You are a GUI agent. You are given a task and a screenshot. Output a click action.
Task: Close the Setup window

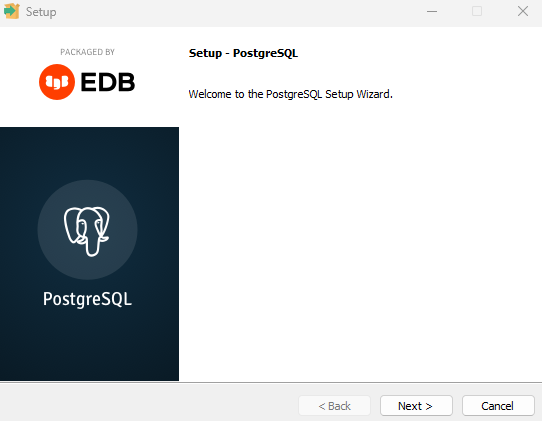(x=523, y=11)
